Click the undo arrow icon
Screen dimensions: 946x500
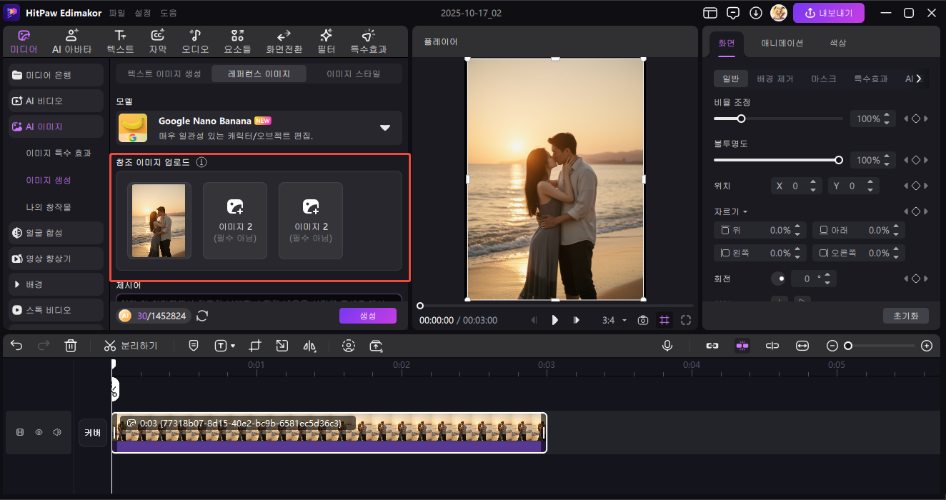click(16, 345)
